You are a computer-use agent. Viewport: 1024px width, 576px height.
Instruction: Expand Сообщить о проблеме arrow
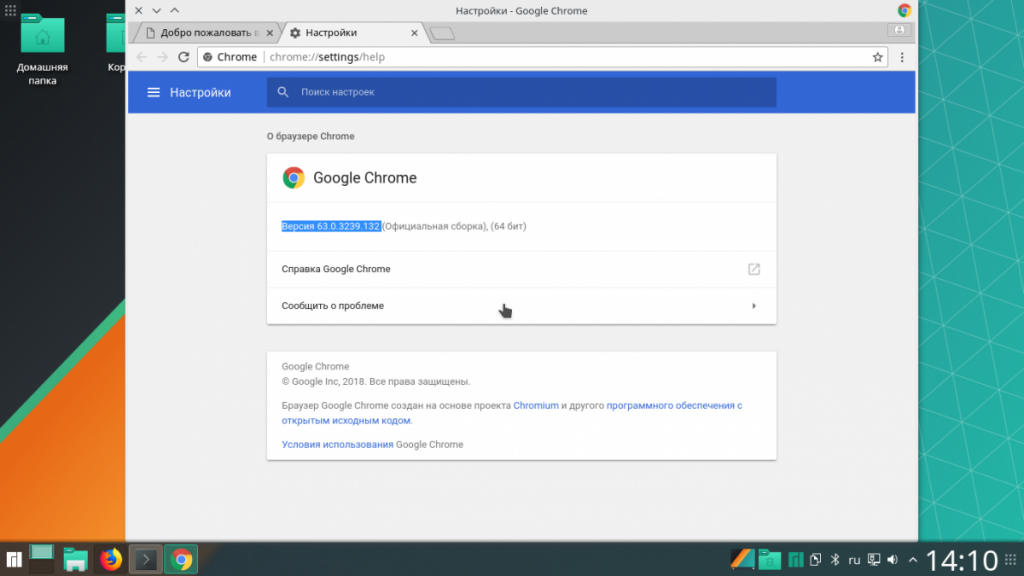[x=754, y=306]
